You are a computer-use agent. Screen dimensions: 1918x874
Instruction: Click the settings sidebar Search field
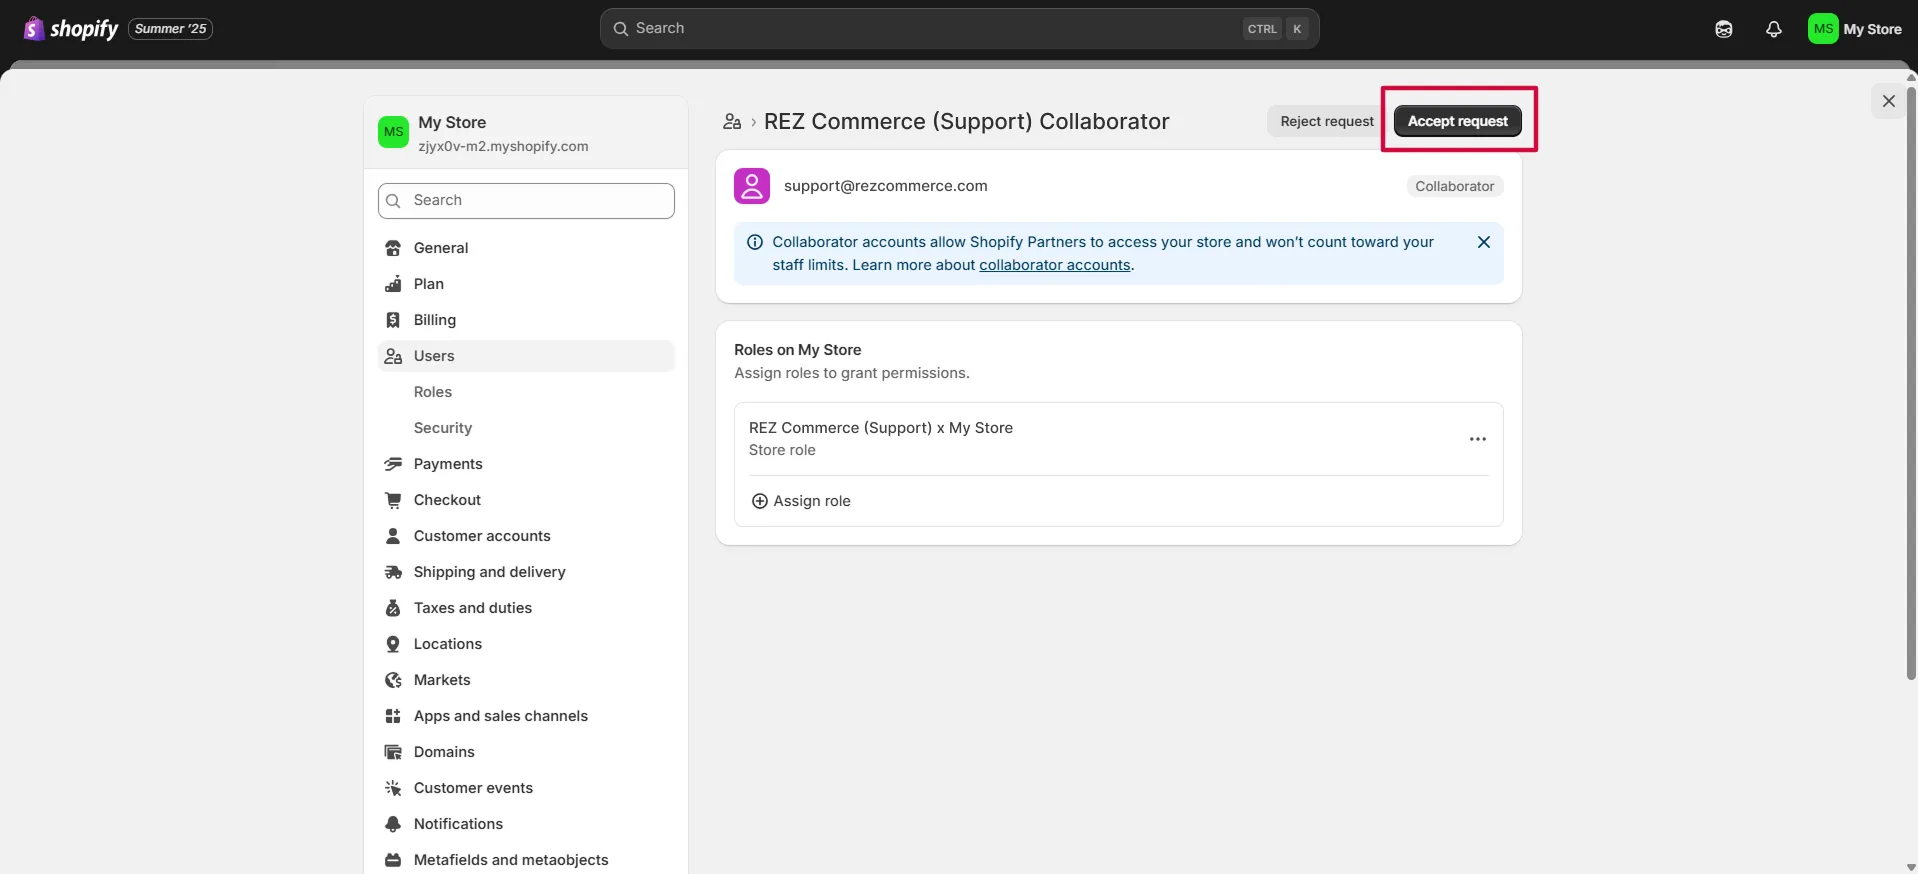(x=526, y=200)
